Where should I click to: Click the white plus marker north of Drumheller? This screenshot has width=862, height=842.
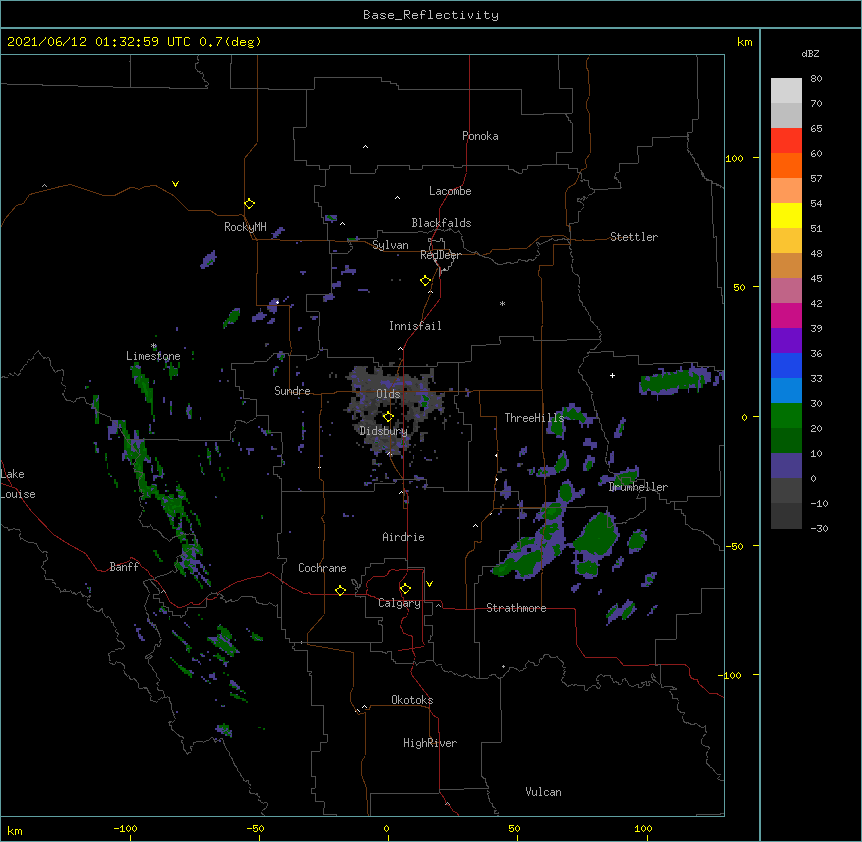point(612,375)
